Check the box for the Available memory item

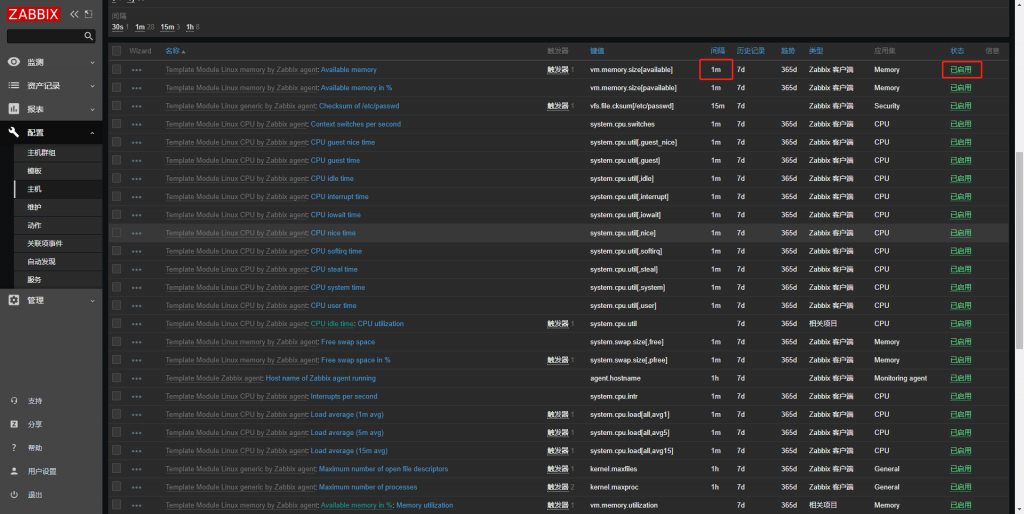116,69
